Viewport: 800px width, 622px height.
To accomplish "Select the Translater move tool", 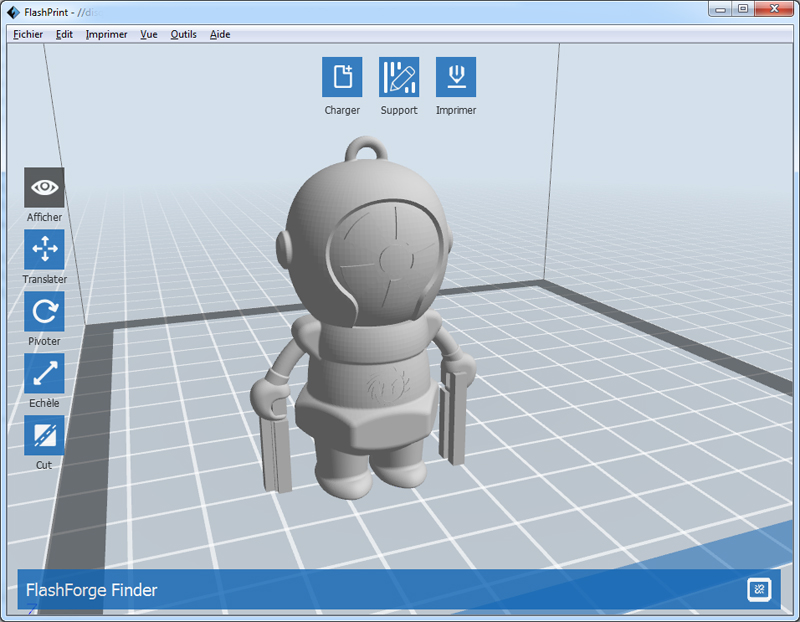I will (44, 249).
